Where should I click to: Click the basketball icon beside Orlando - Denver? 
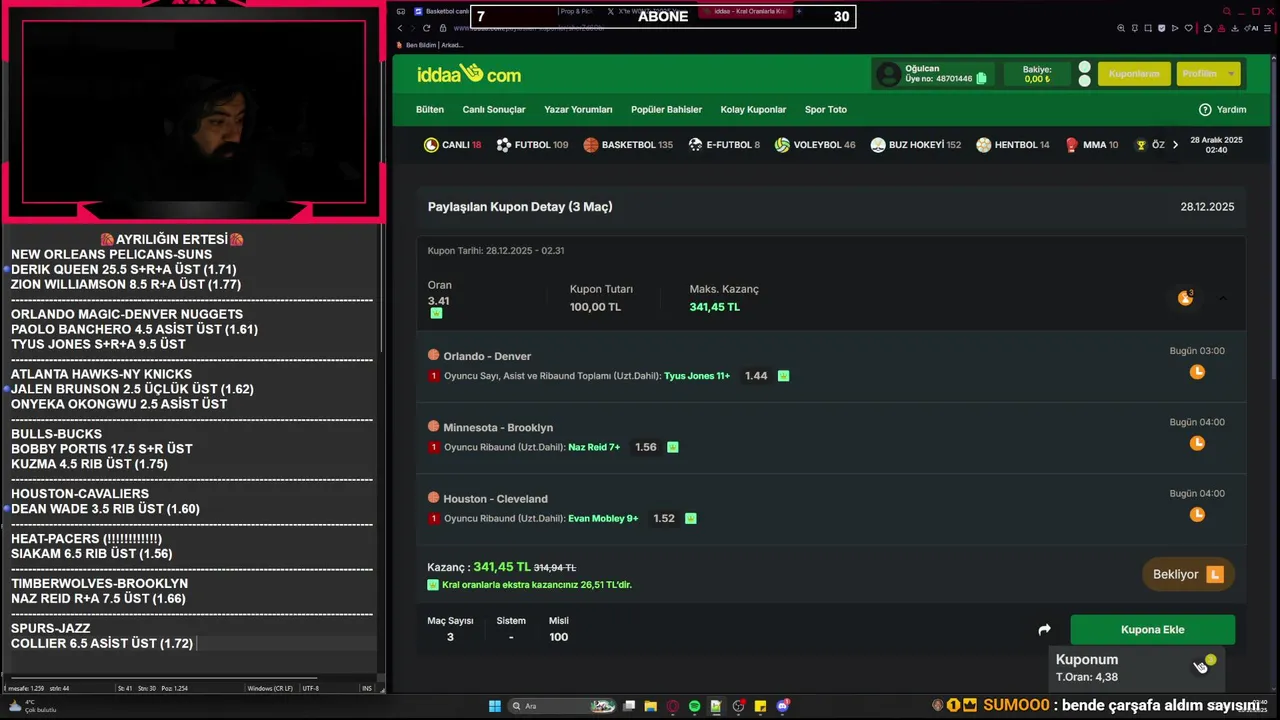(x=434, y=355)
